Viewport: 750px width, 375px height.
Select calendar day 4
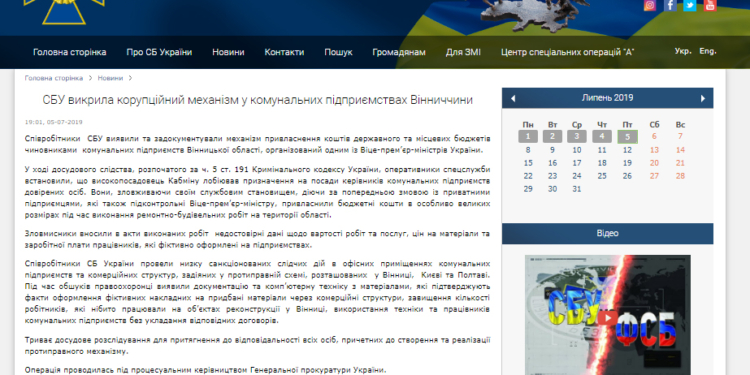[x=602, y=136]
